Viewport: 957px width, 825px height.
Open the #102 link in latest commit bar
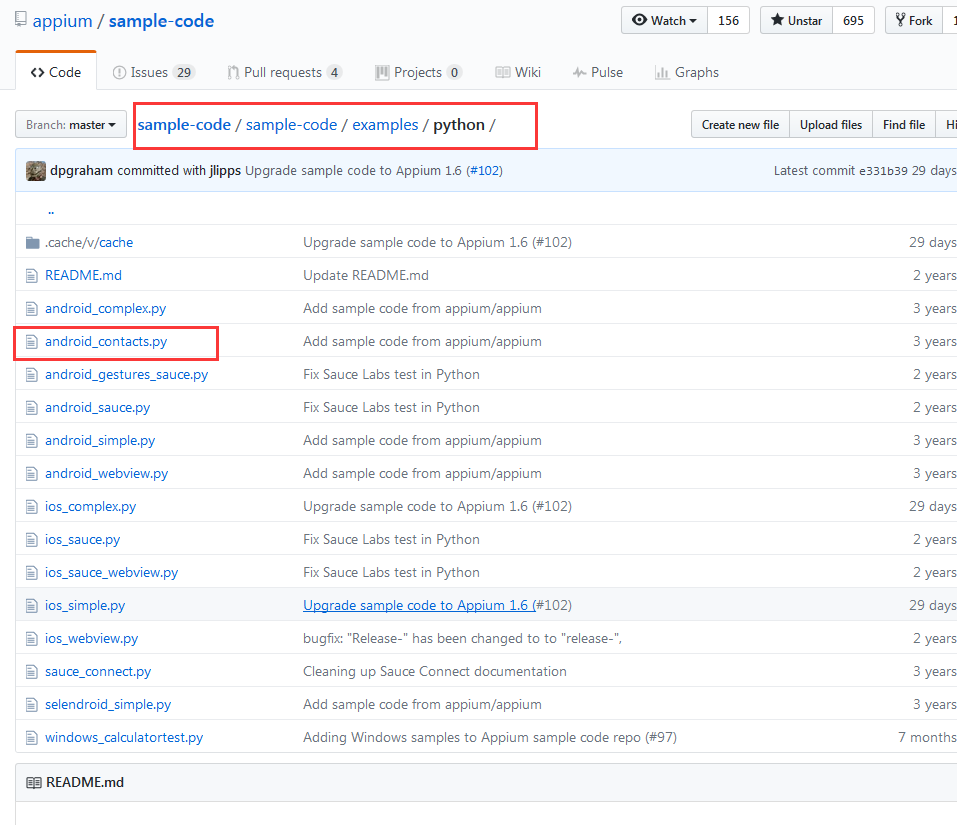coord(485,171)
